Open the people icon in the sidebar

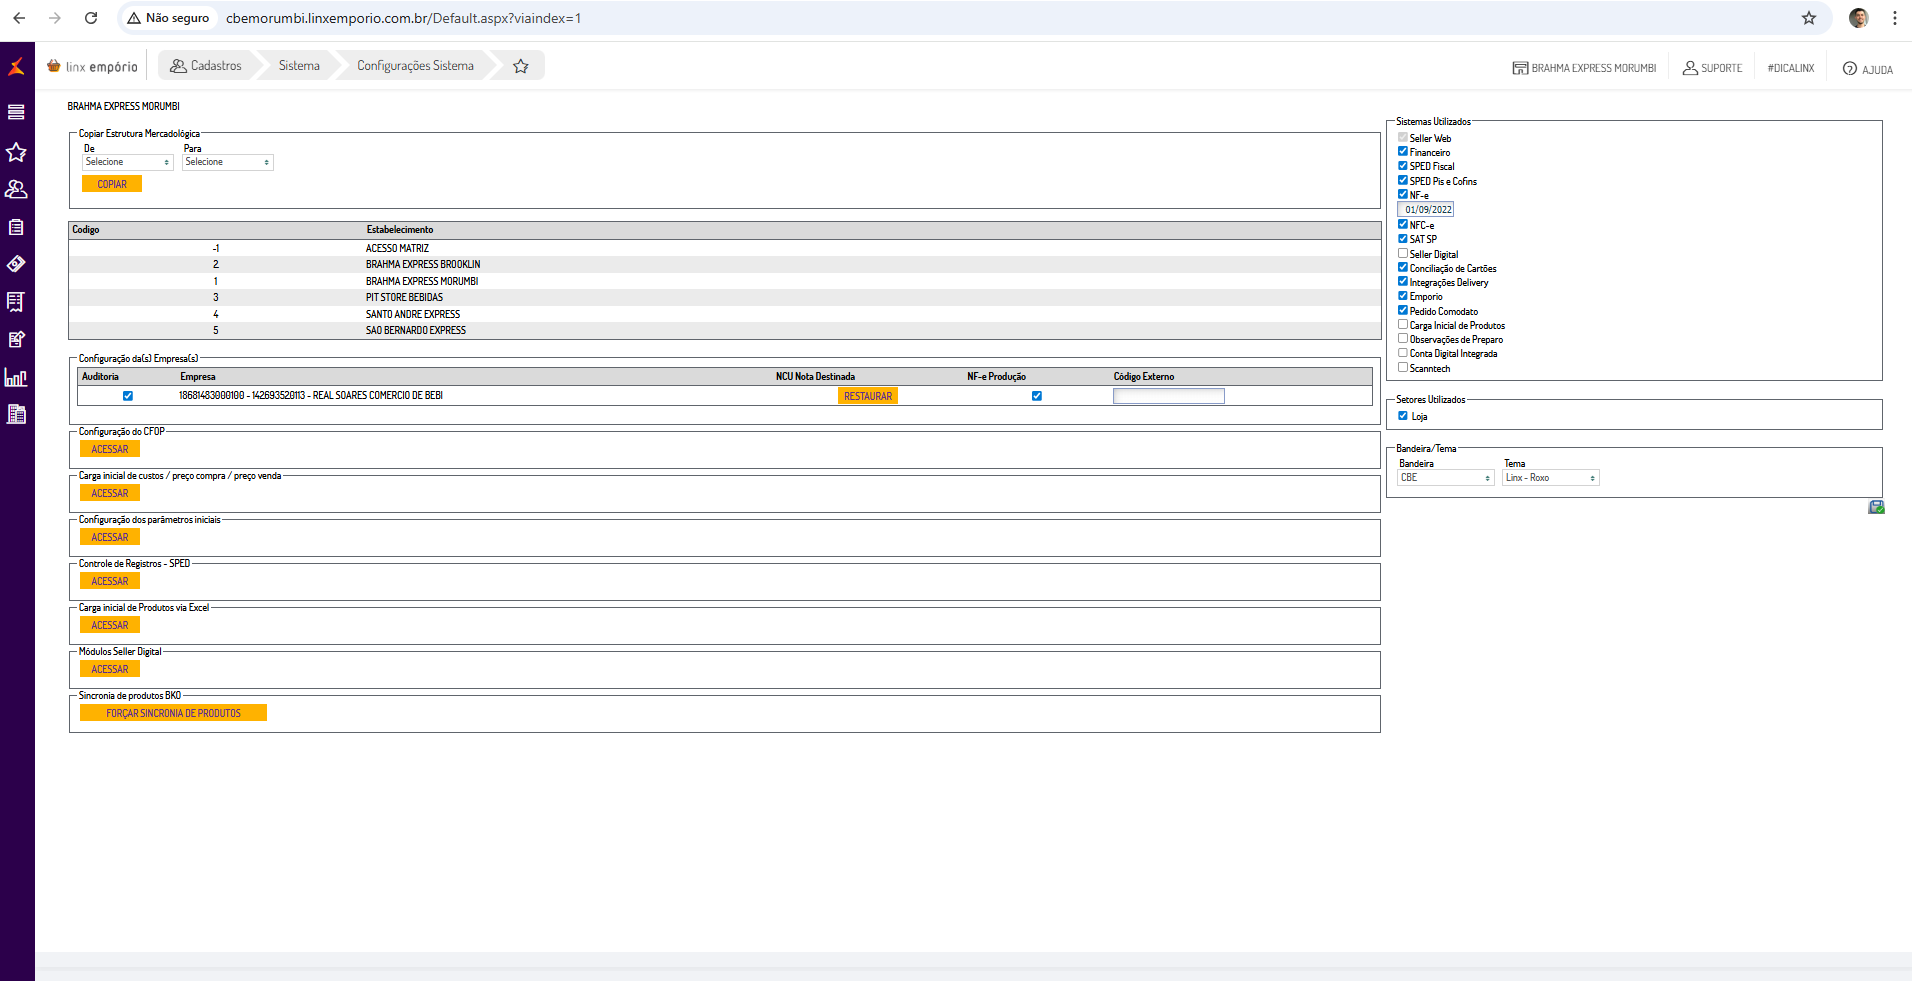pos(16,189)
